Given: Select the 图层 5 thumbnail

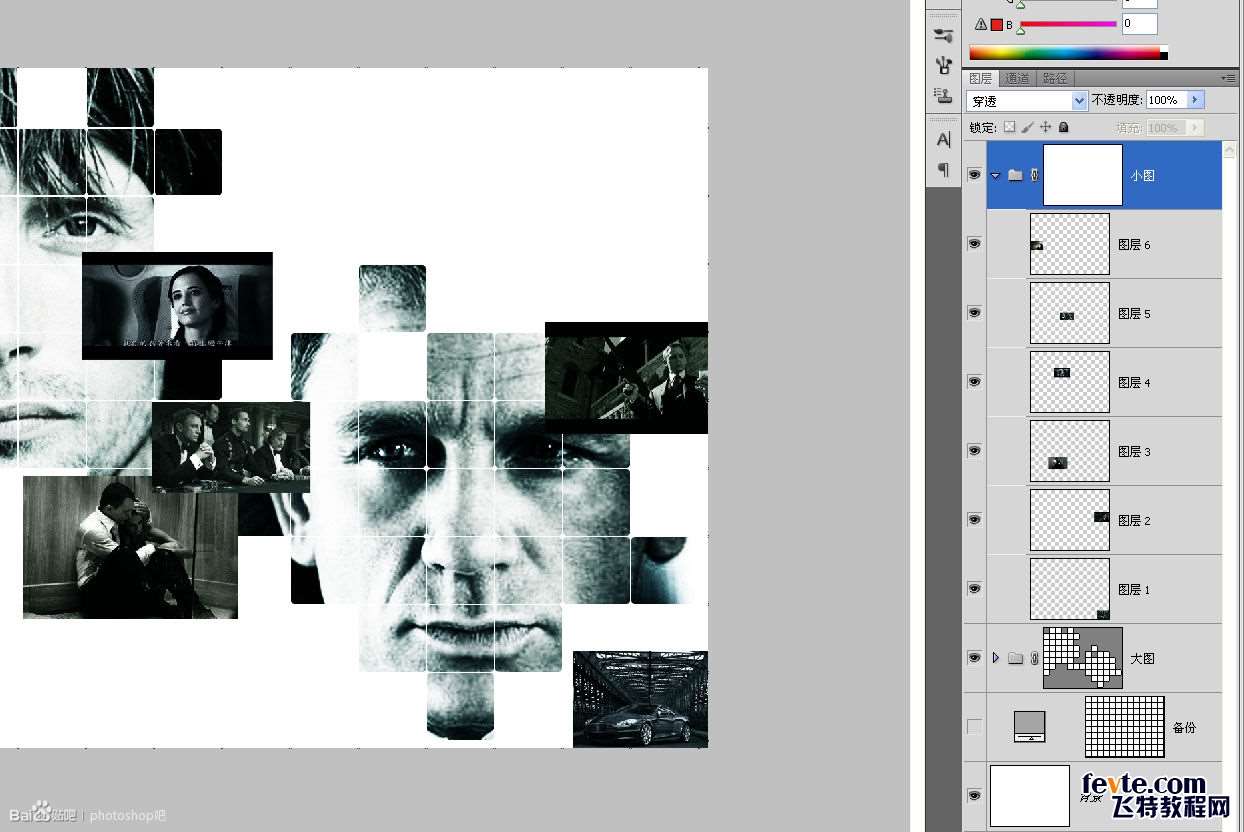Looking at the screenshot, I should click(x=1070, y=313).
